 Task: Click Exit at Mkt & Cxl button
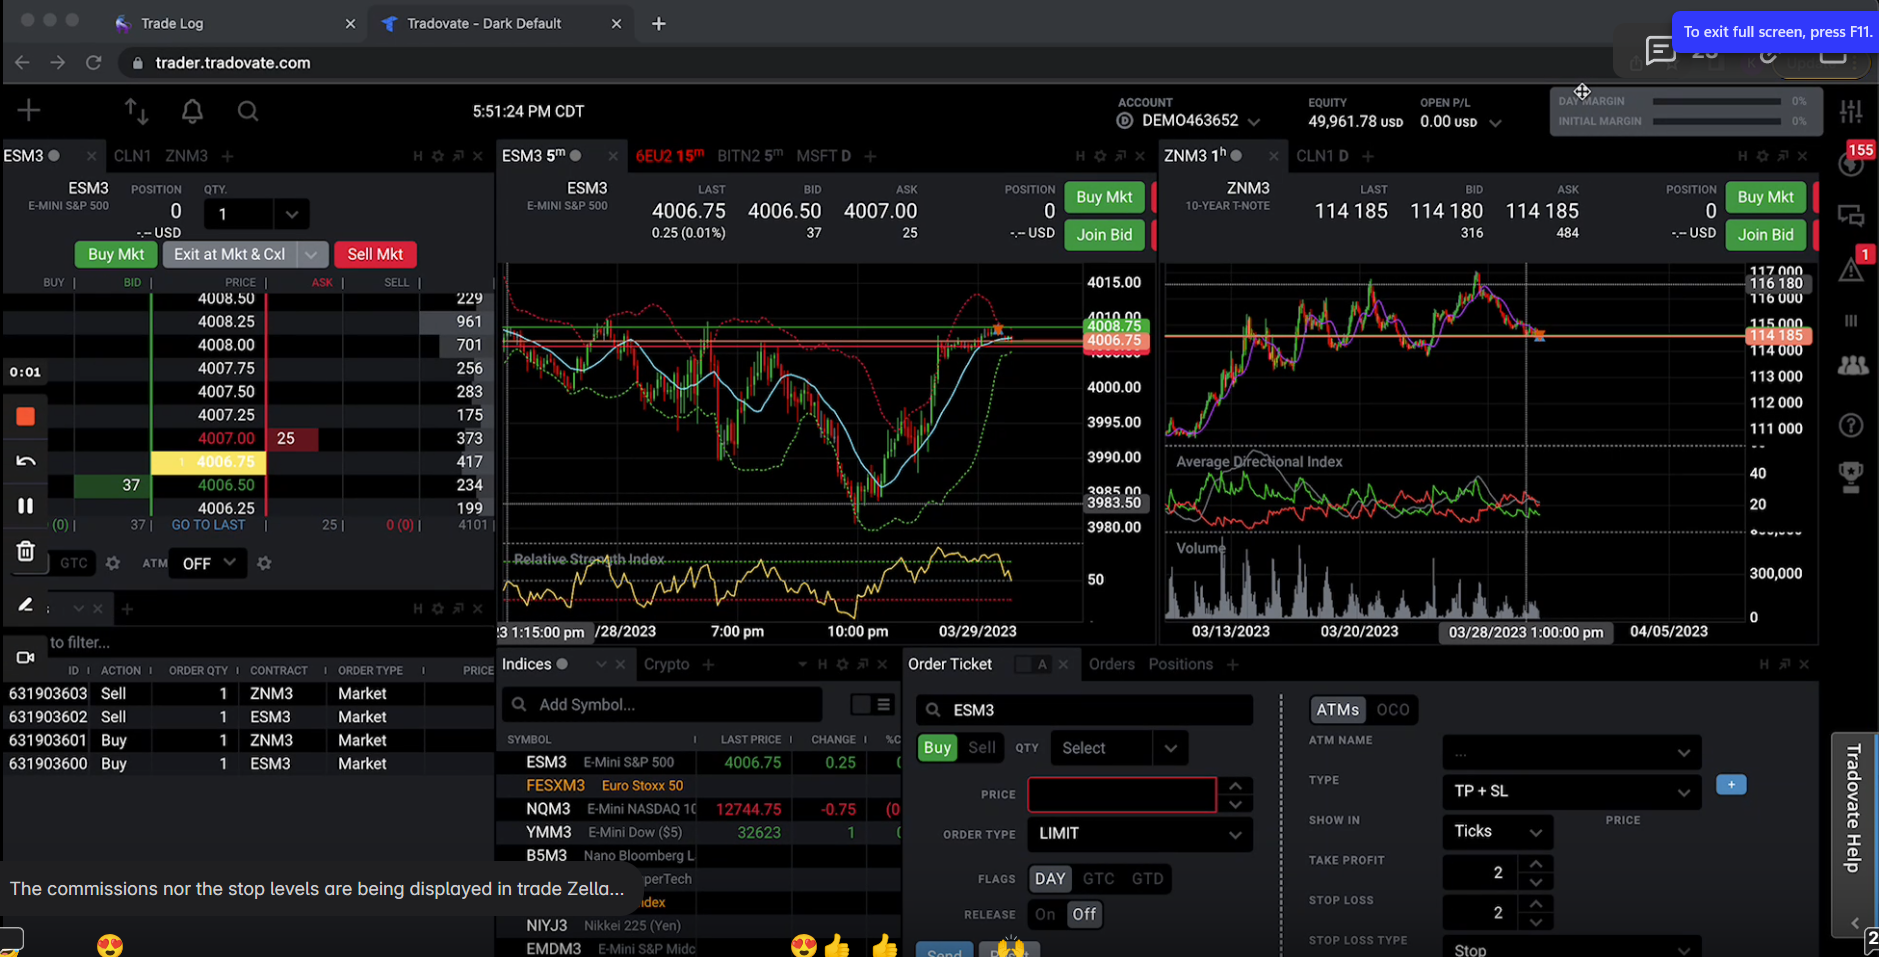pos(229,254)
